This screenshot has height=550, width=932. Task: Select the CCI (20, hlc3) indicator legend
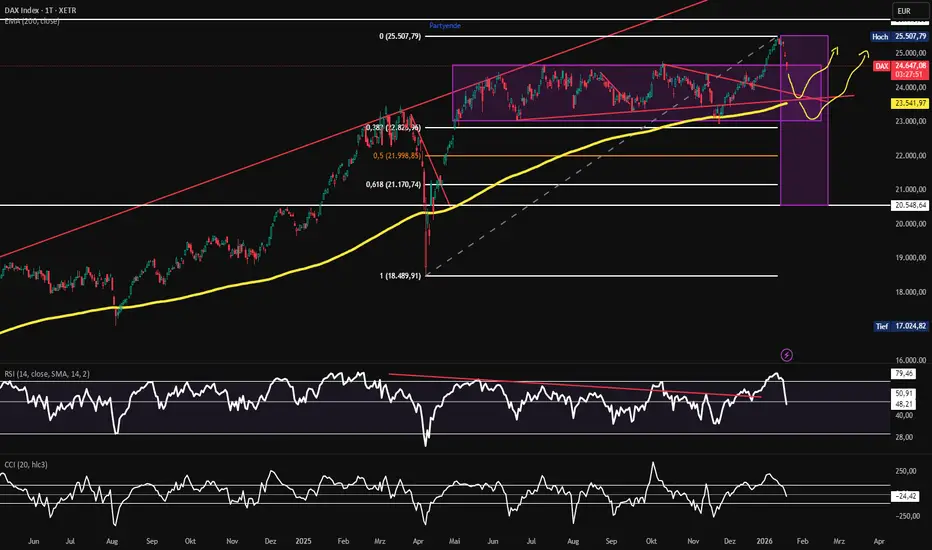click(x=26, y=464)
